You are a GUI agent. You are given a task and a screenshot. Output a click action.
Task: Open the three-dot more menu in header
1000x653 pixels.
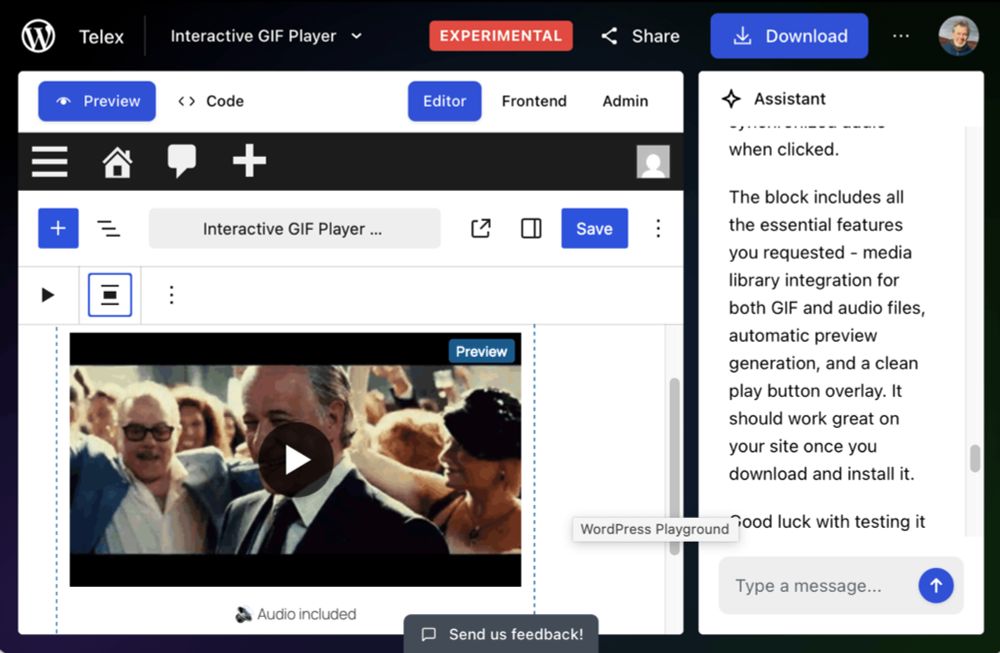(x=901, y=36)
